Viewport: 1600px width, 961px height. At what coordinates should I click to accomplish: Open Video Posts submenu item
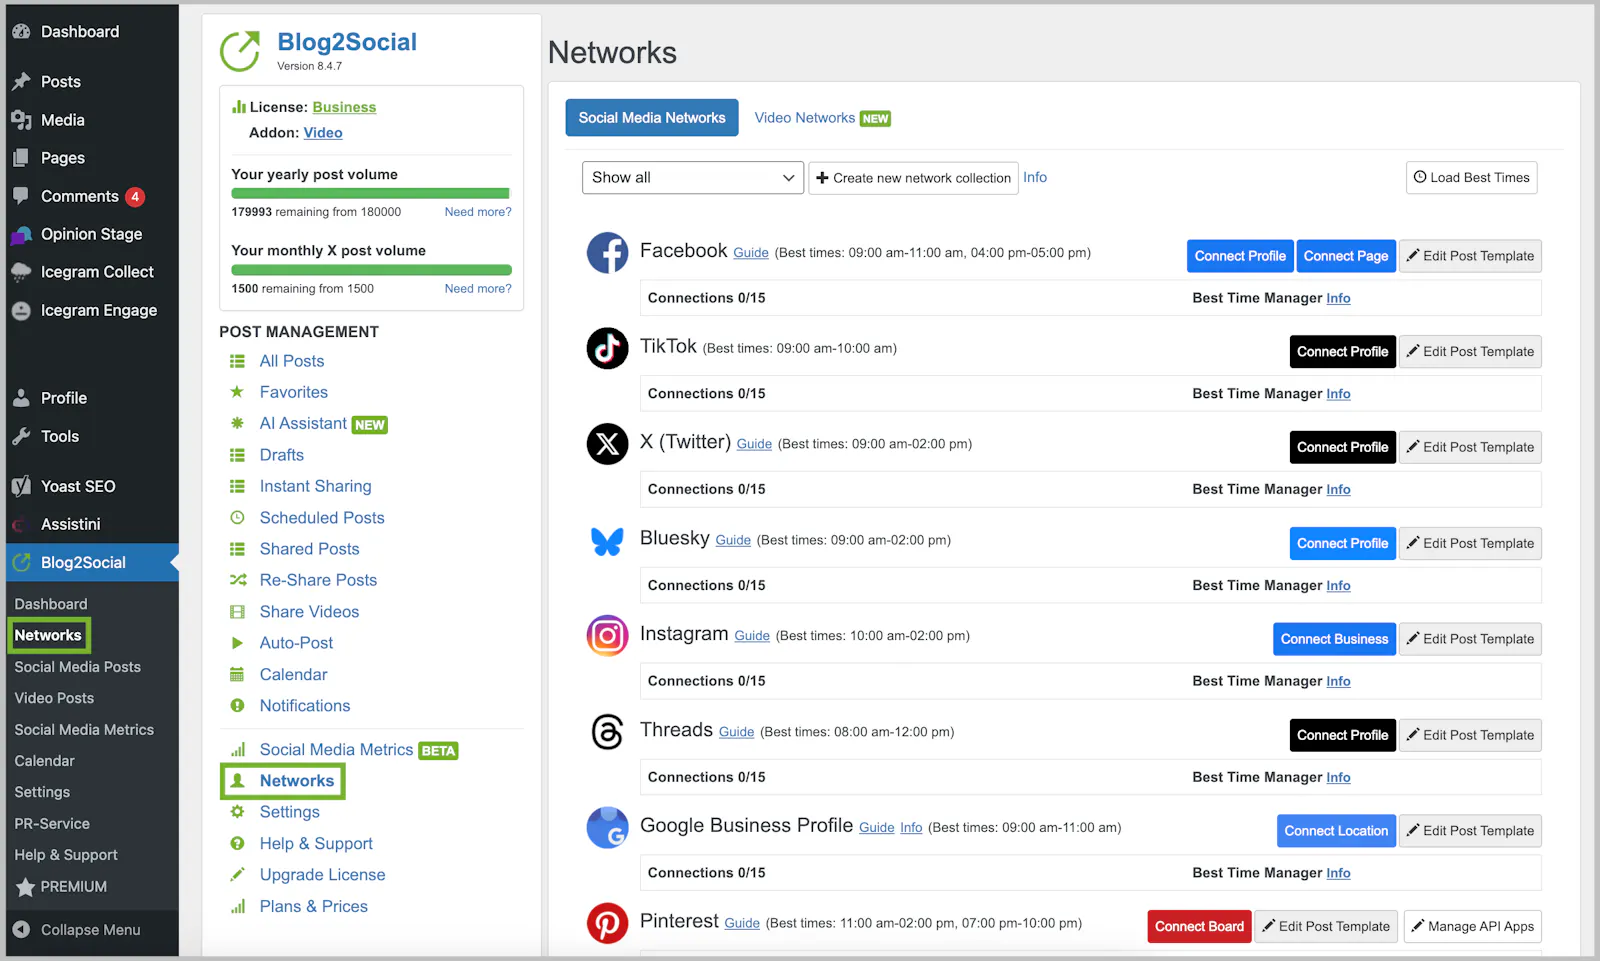54,698
